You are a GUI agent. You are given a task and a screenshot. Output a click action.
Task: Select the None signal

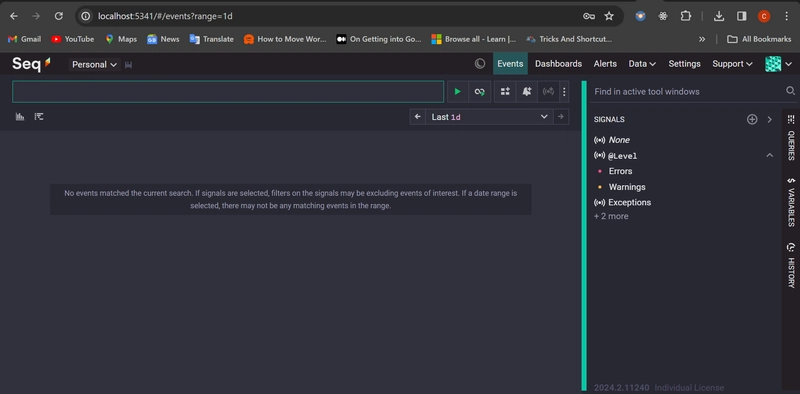click(x=612, y=140)
